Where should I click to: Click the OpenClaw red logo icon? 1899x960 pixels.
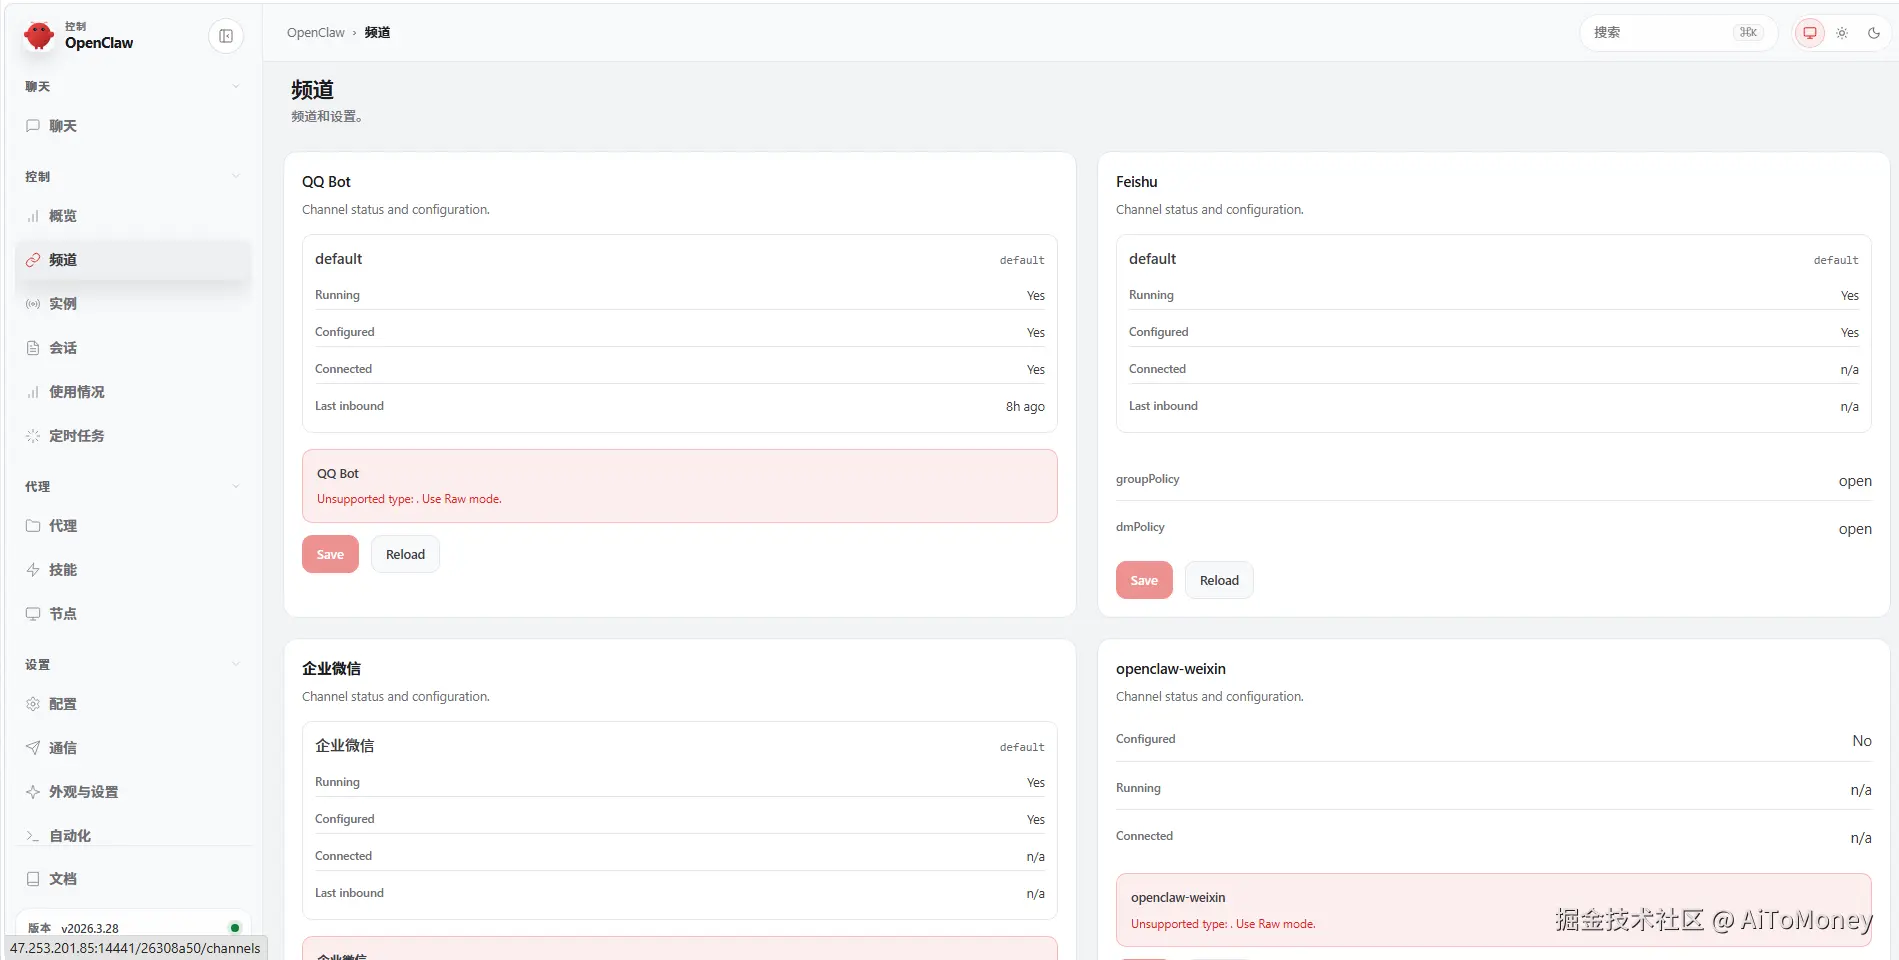[x=39, y=35]
